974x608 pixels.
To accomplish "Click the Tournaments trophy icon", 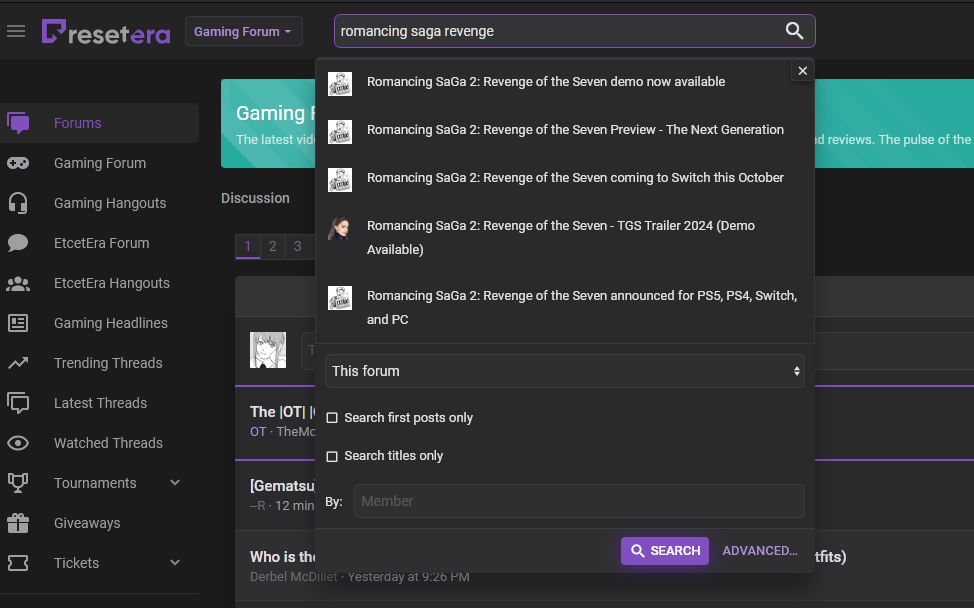I will tap(18, 483).
